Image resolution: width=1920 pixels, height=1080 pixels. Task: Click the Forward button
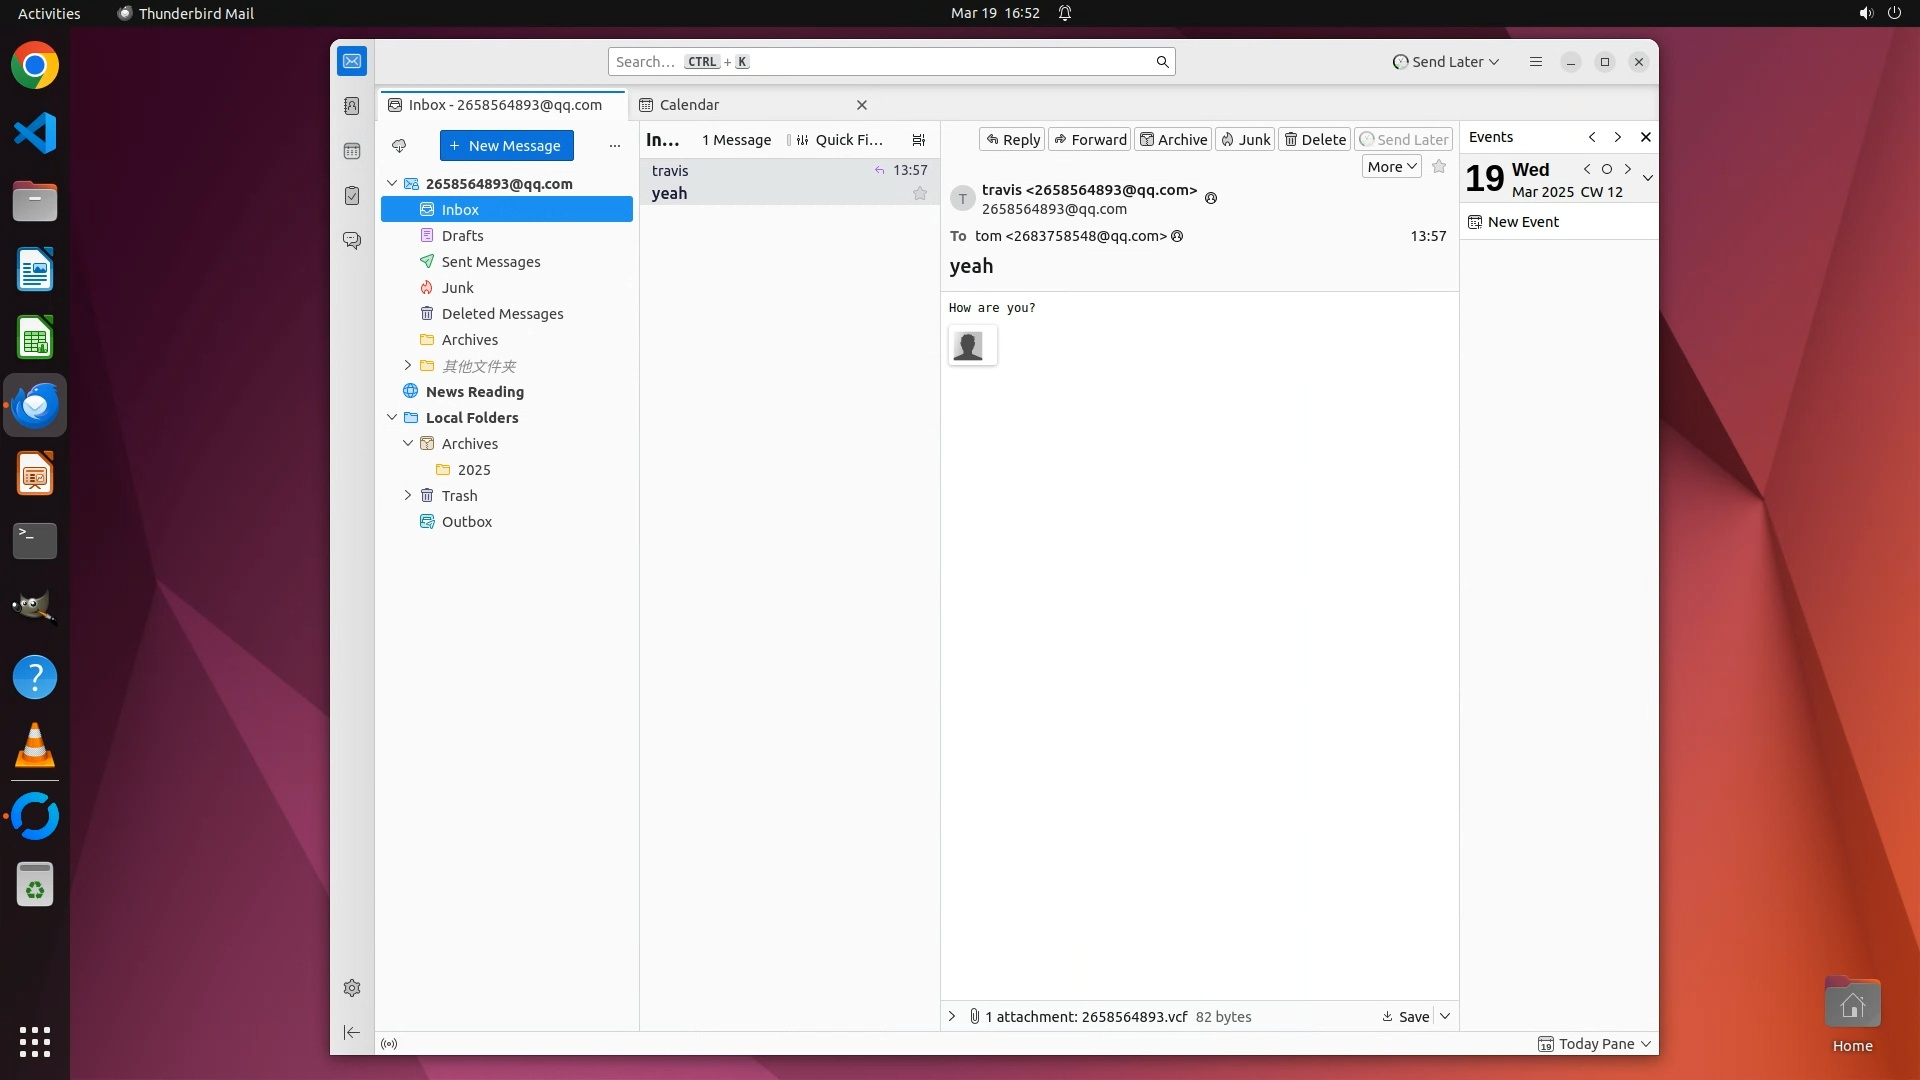coord(1089,140)
